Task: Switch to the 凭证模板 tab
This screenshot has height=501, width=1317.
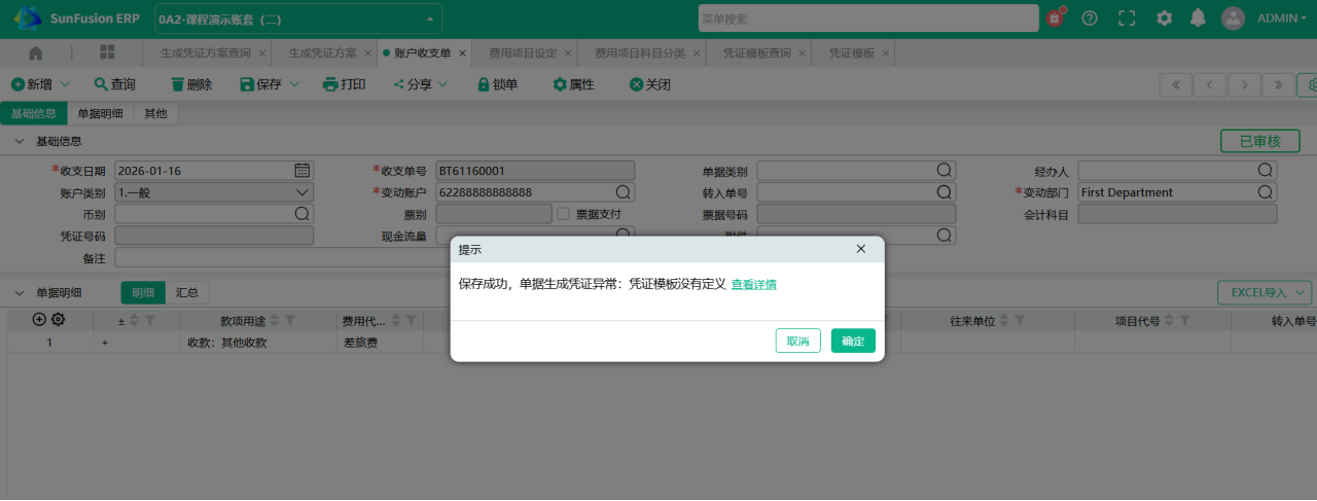Action: pyautogui.click(x=851, y=53)
